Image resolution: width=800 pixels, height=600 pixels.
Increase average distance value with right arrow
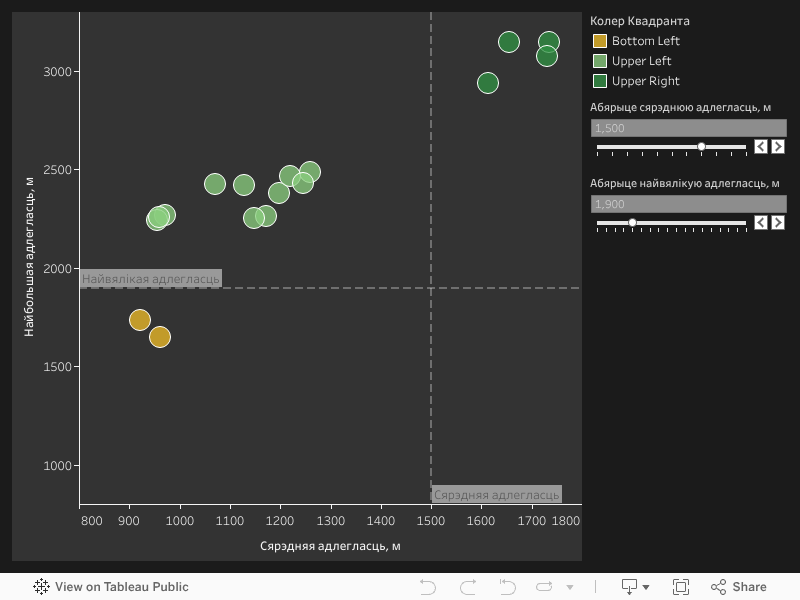(x=777, y=147)
